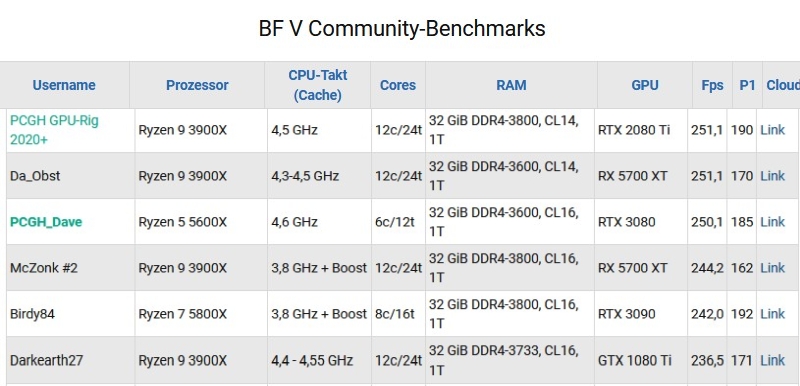Sort by GPU column header

645,85
